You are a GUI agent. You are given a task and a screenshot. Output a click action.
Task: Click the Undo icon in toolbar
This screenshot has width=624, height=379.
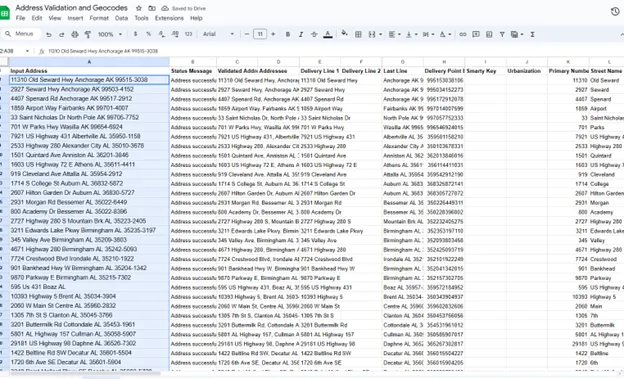pos(49,35)
